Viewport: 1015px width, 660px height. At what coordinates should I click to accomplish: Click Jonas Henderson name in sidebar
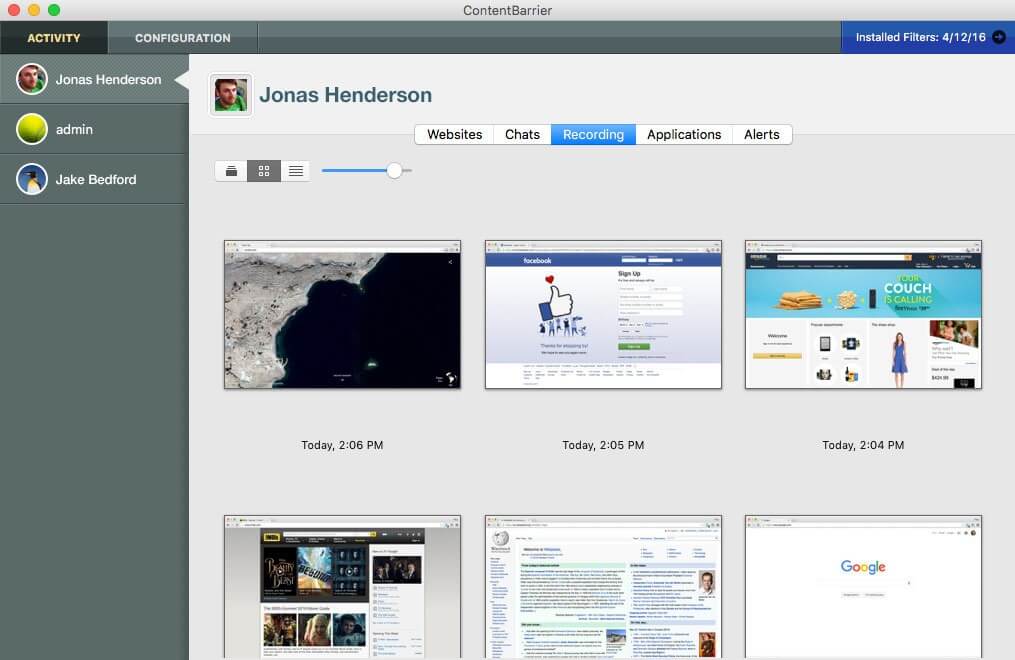click(x=108, y=80)
